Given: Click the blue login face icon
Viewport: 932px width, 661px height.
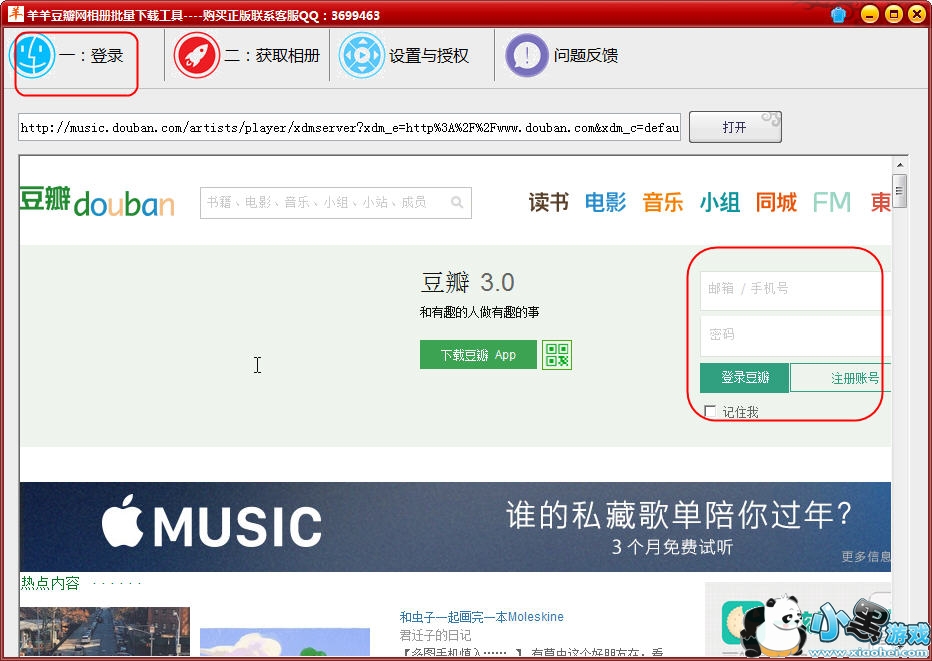Looking at the screenshot, I should (33, 56).
